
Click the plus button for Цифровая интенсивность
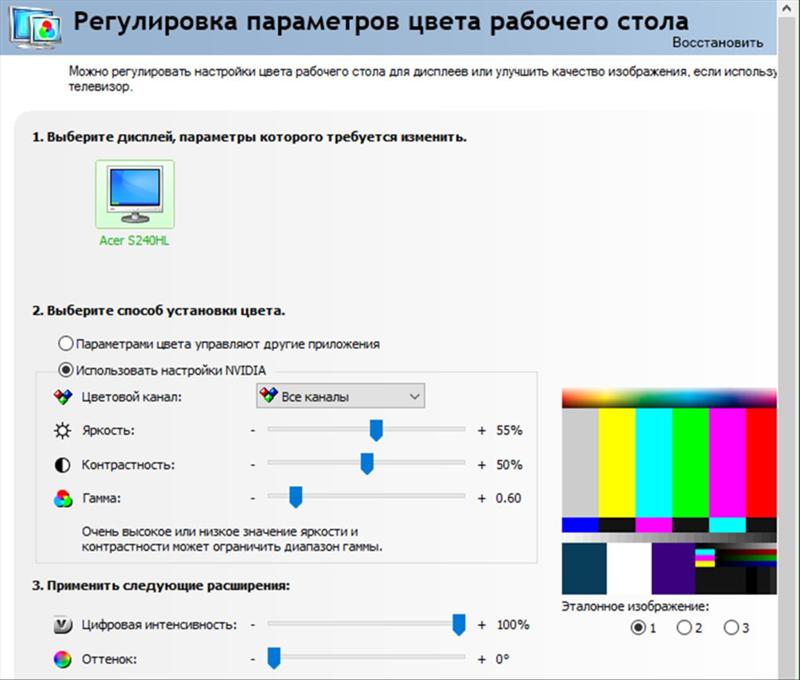[482, 625]
